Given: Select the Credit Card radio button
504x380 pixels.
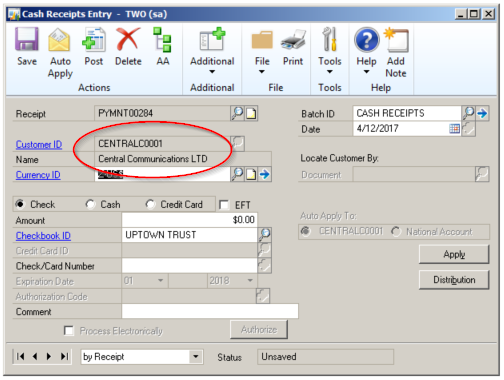Looking at the screenshot, I should pos(150,204).
